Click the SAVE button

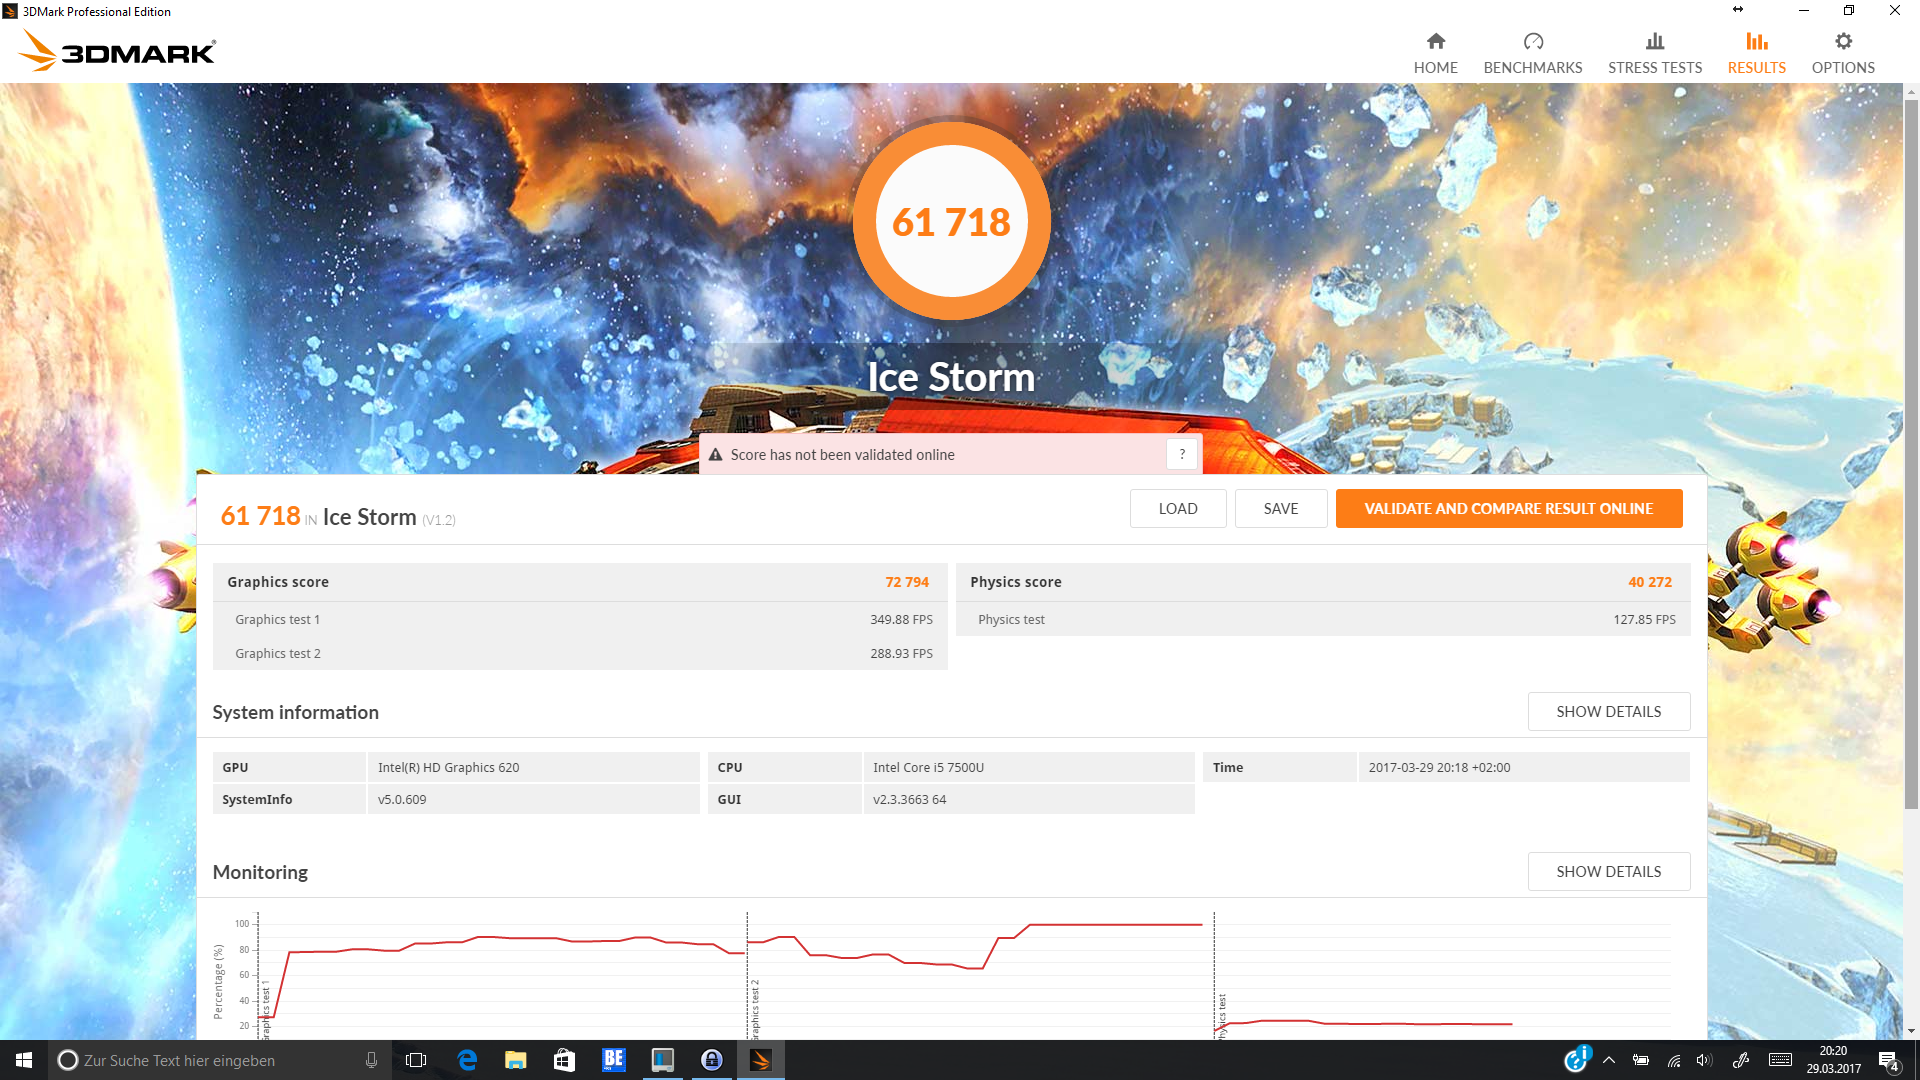(x=1281, y=508)
